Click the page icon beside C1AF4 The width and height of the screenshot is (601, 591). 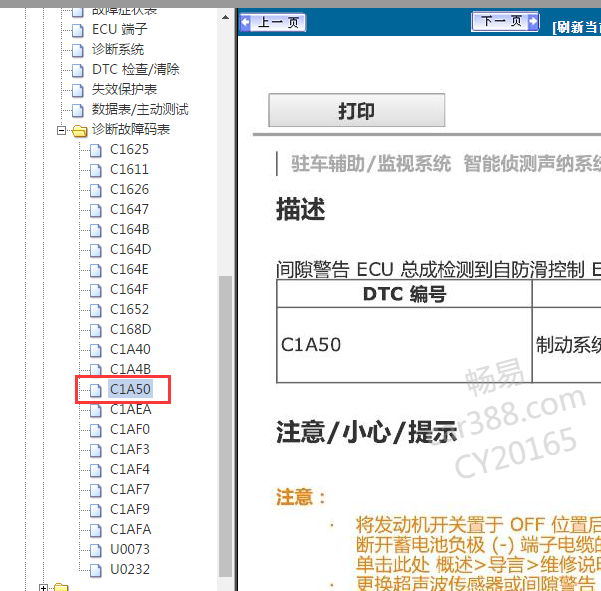tap(96, 470)
